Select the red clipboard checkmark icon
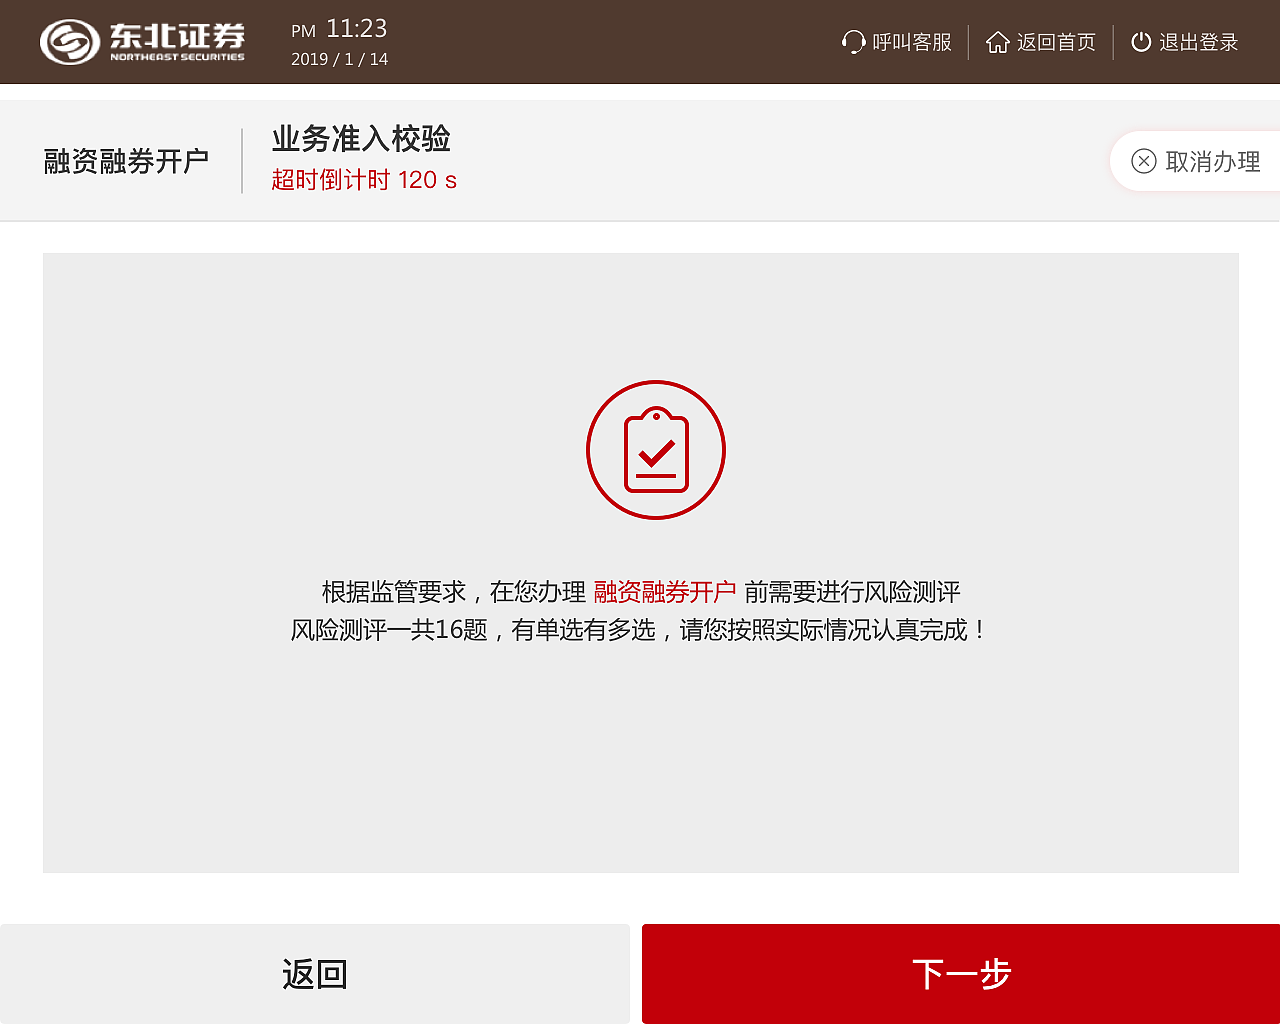The height and width of the screenshot is (1024, 1280). coord(655,450)
